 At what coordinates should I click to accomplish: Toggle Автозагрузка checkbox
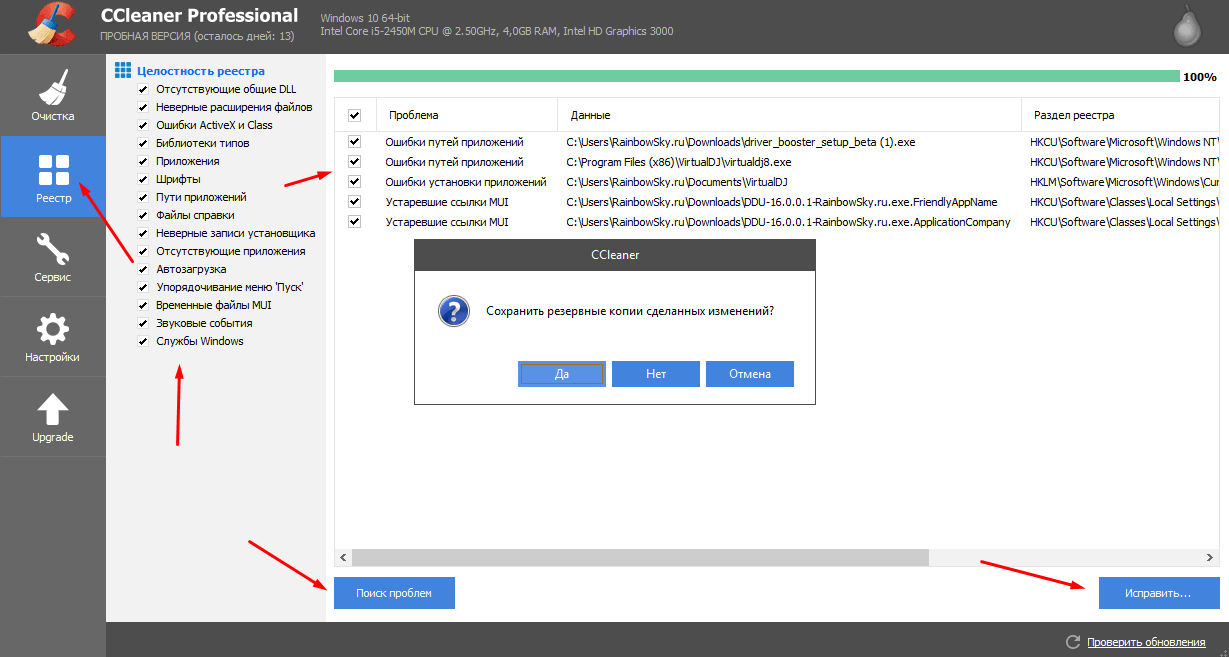pos(143,269)
